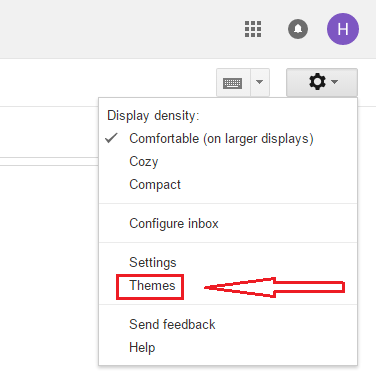Choose Configure inbox menu item
The width and height of the screenshot is (376, 382).
click(228, 223)
